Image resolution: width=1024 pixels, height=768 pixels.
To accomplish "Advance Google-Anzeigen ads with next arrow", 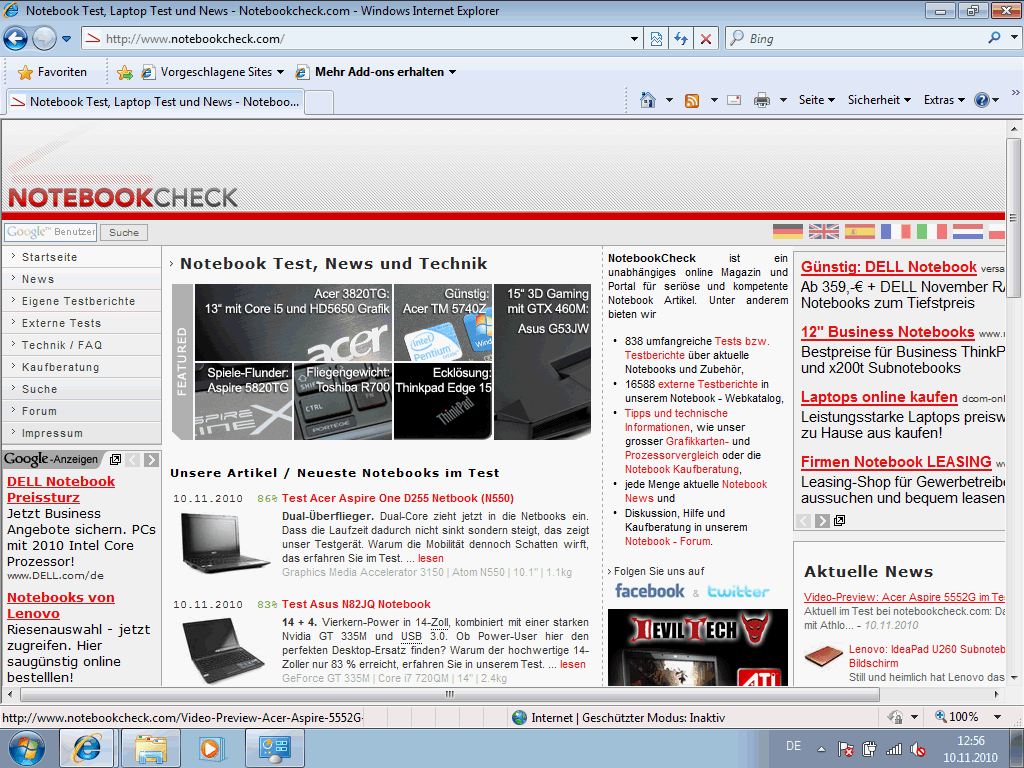I will 152,460.
